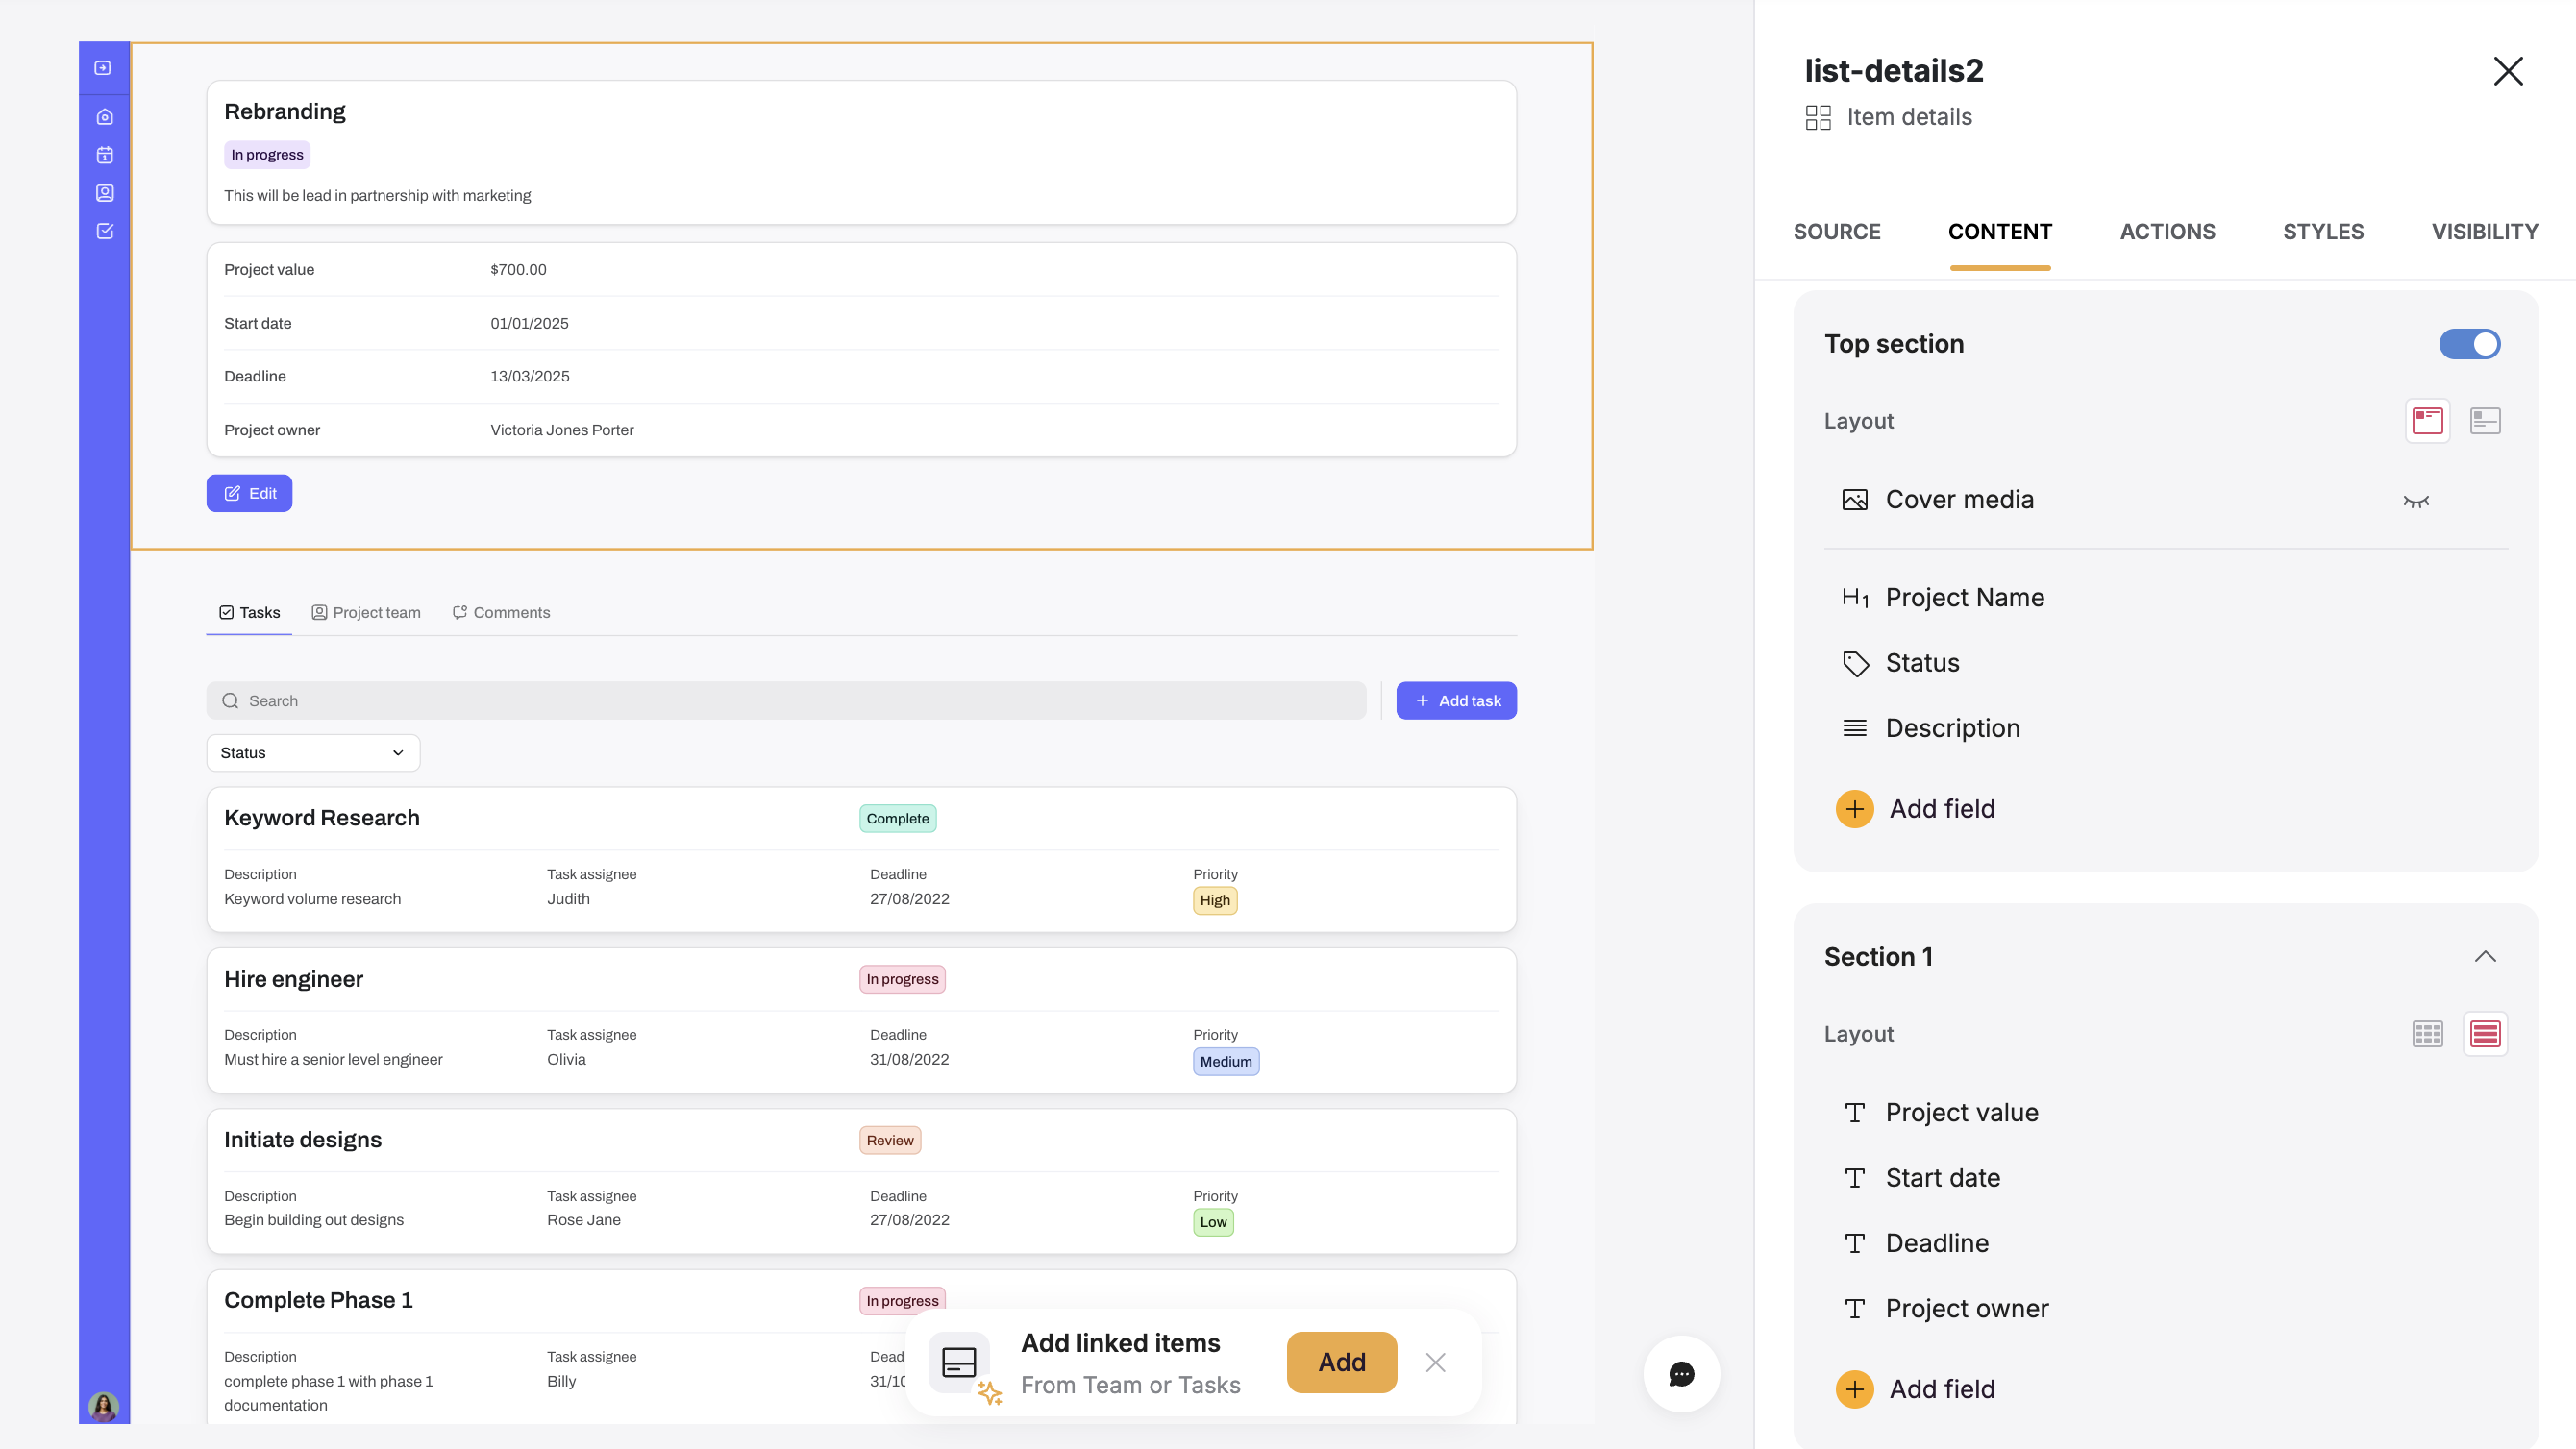Select the grid layout for Section 1
Viewport: 2576px width, 1449px height.
pyautogui.click(x=2427, y=1034)
